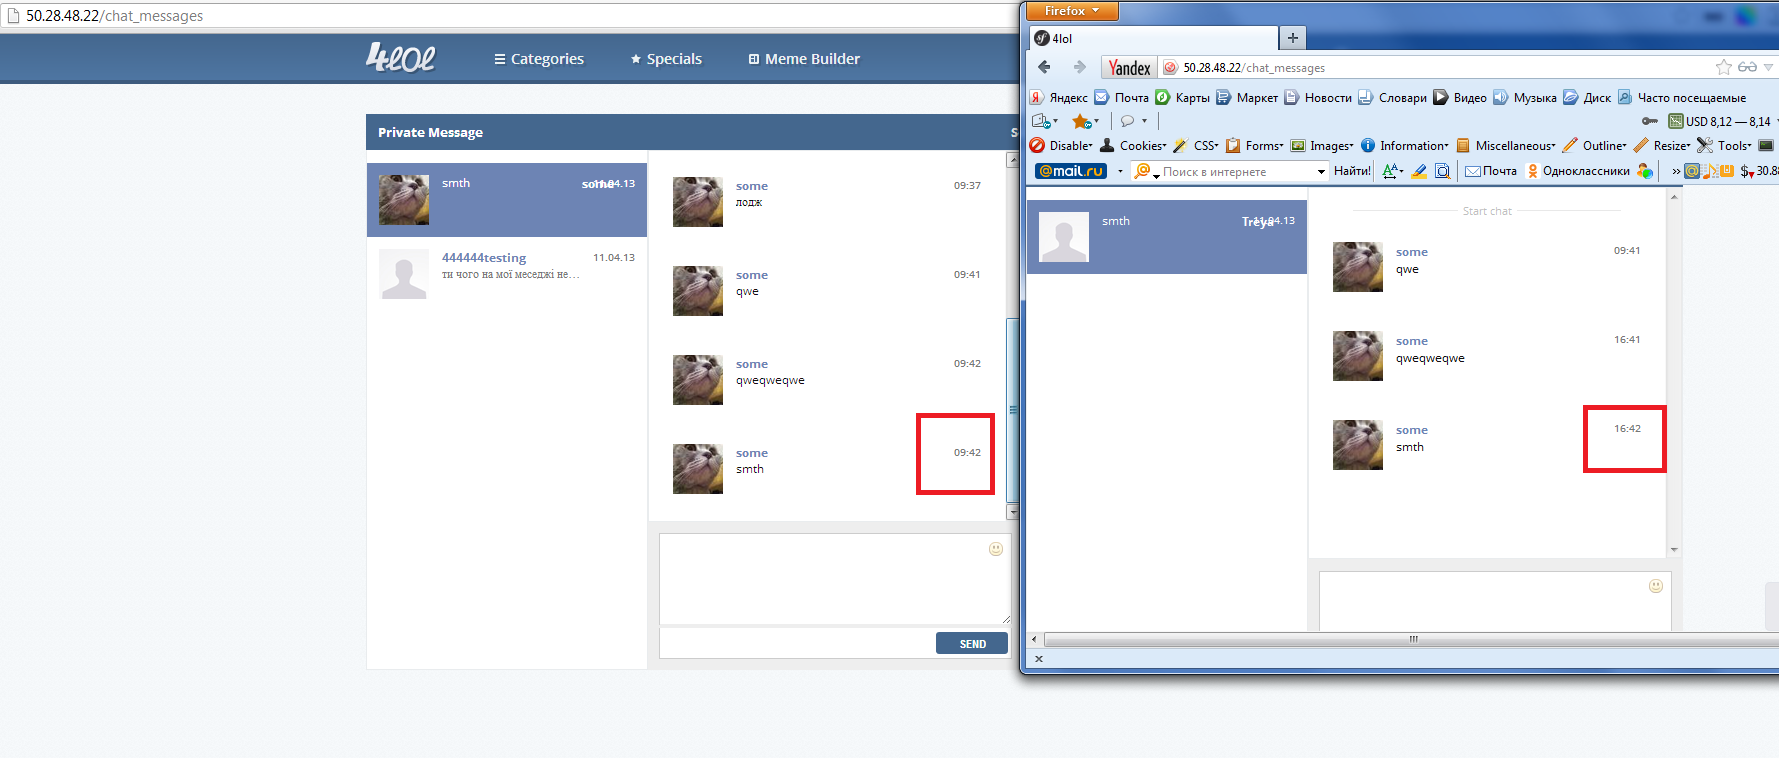Open the Яндекс bookmark
Viewport: 1779px width, 758px height.
1059,97
